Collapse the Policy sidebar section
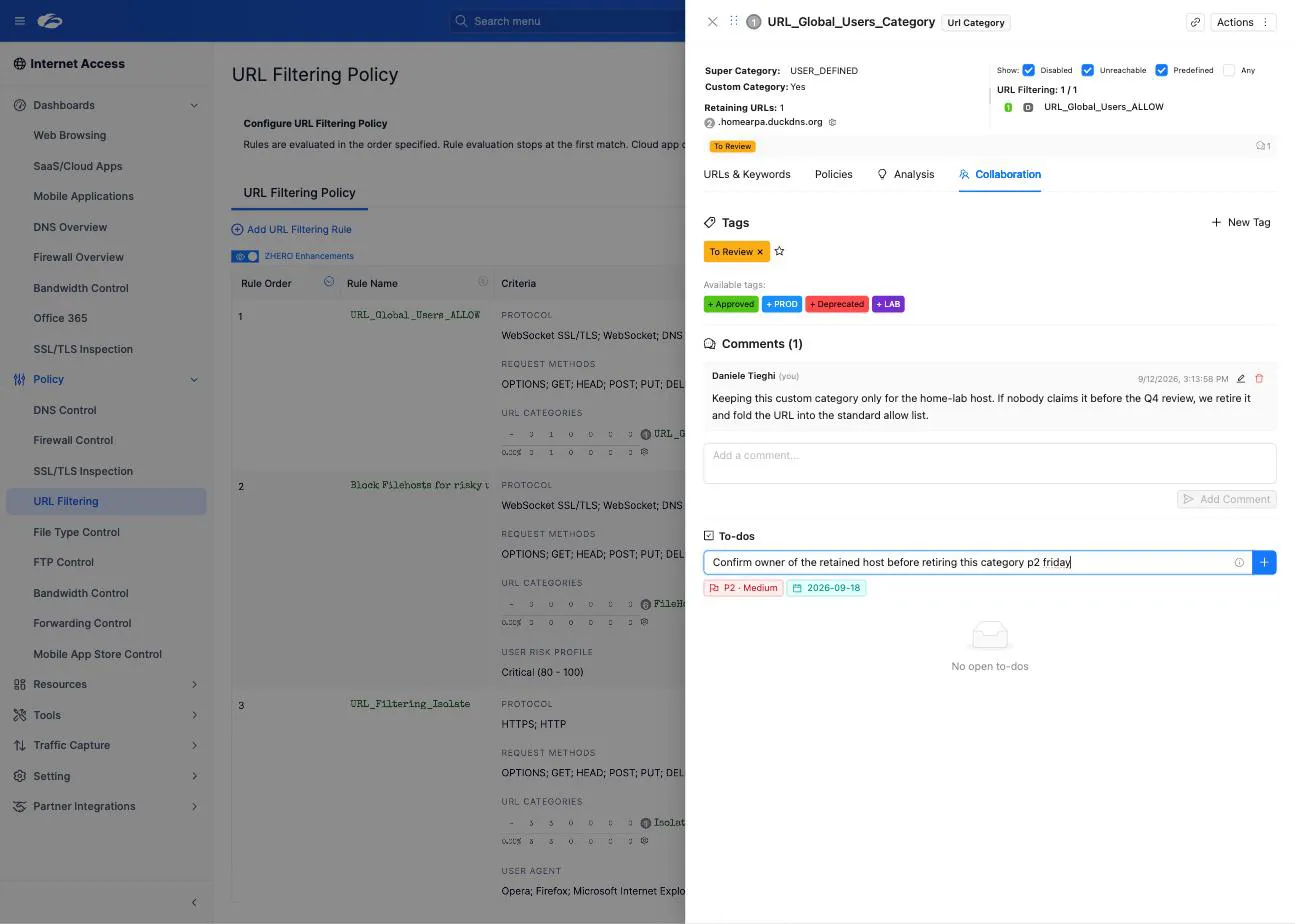 click(194, 379)
